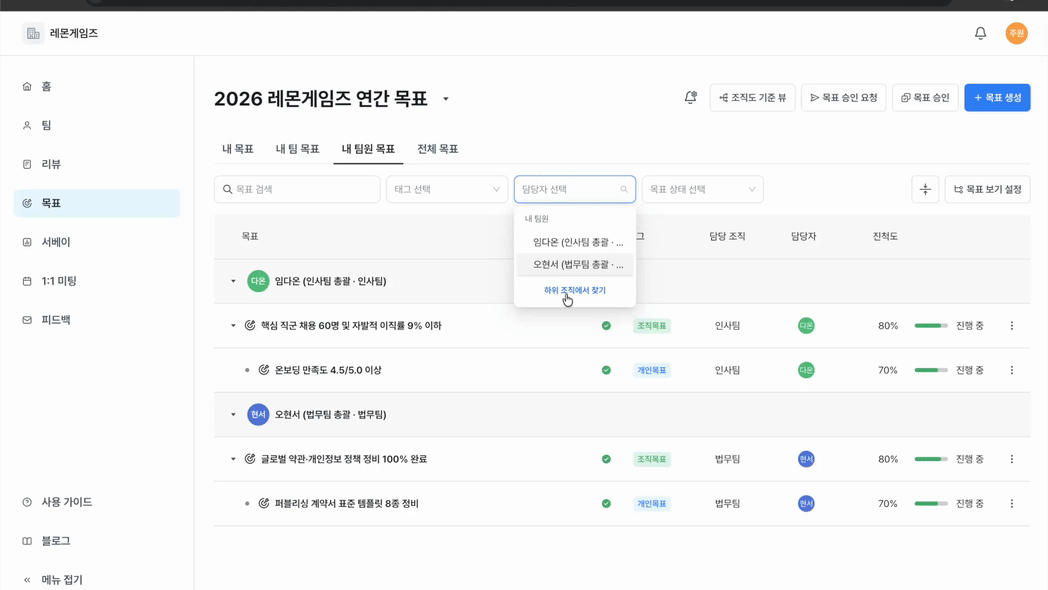Viewport: 1048px width, 590px height.
Task: Click the green check status on 핵심 직군 채용 row
Action: (606, 325)
